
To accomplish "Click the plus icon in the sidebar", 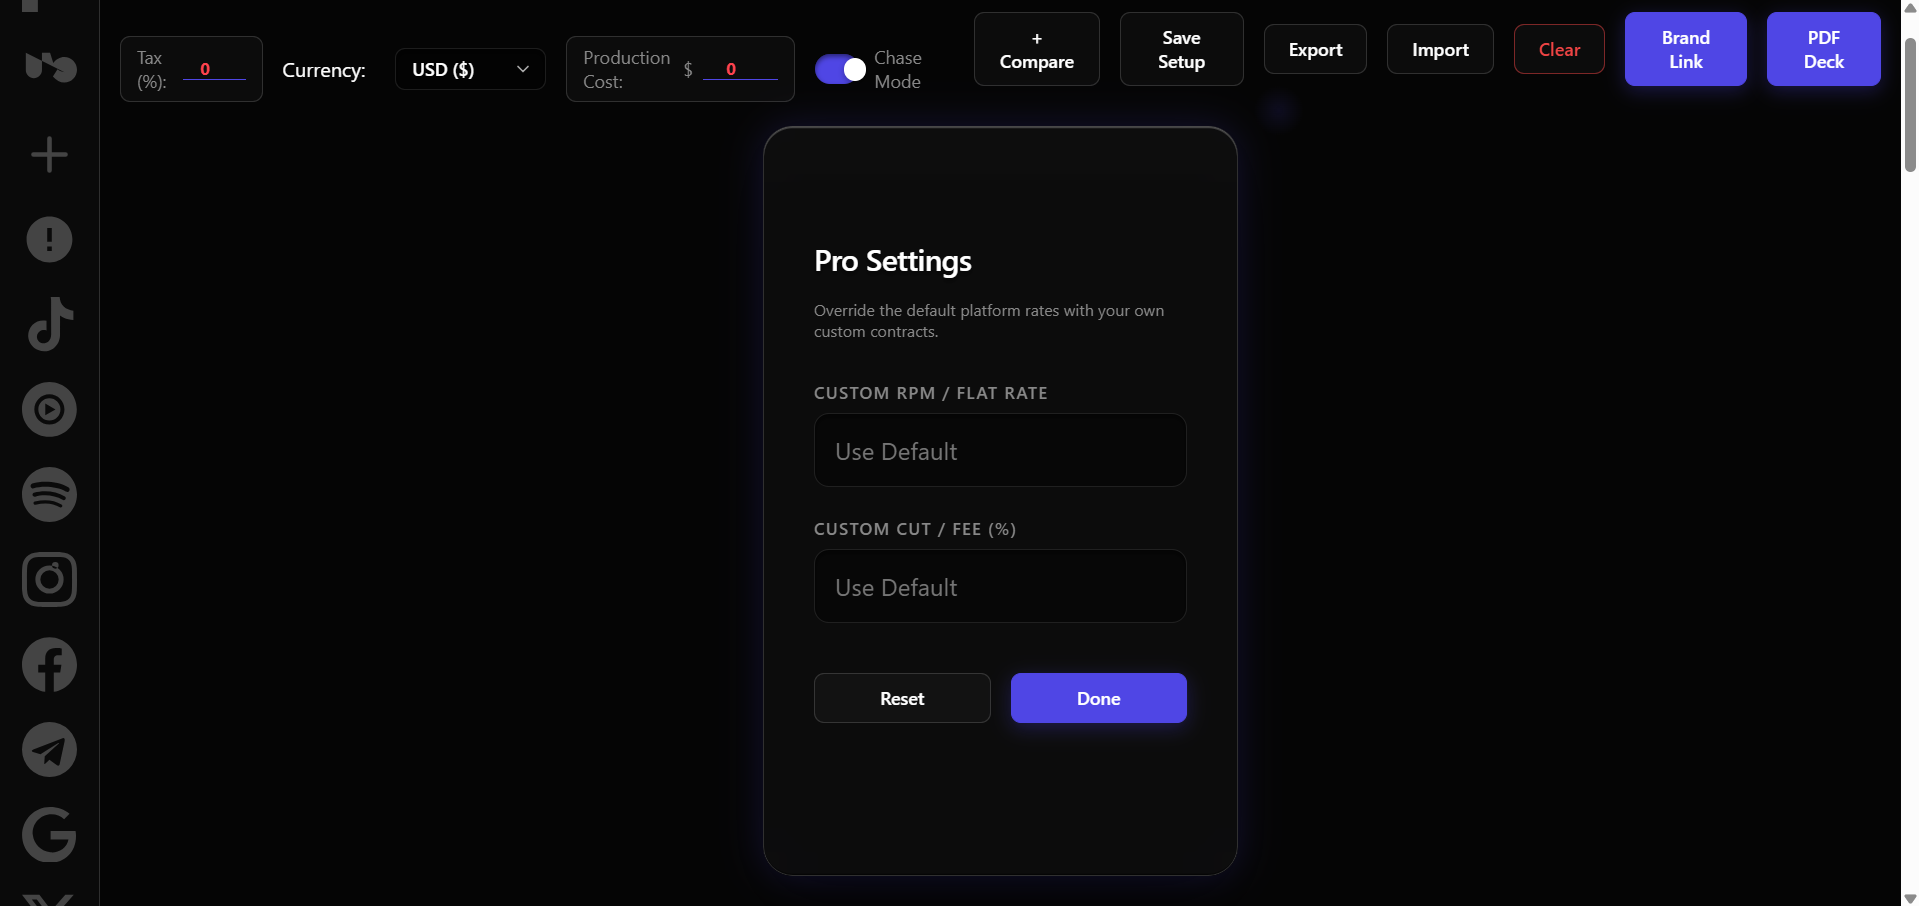I will point(49,155).
